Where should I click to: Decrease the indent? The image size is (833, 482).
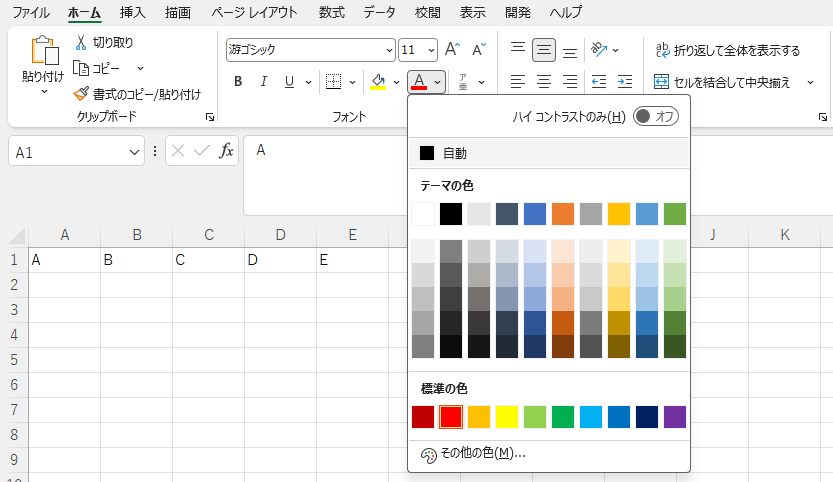[x=599, y=81]
